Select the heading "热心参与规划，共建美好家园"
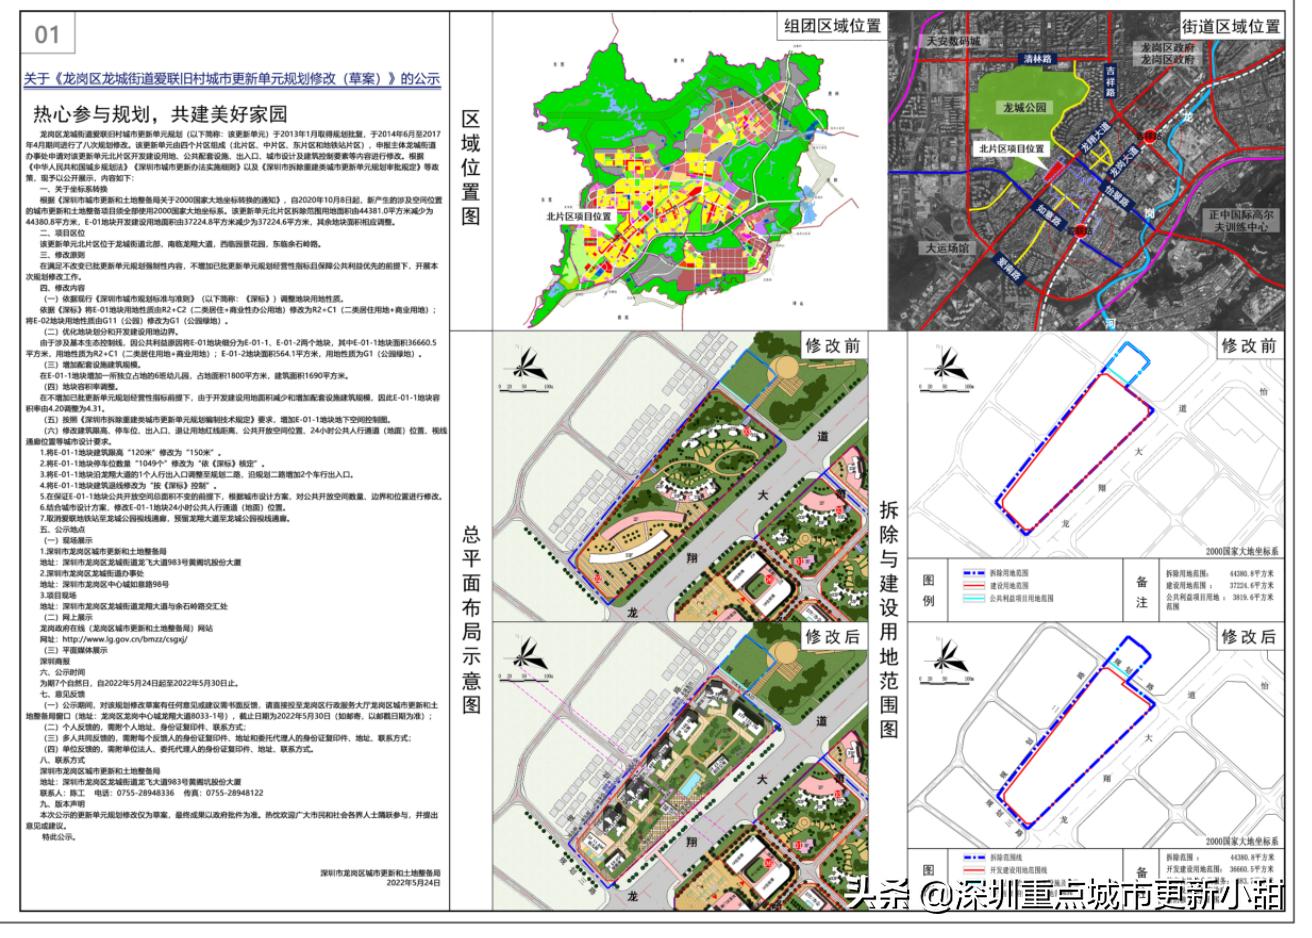Image resolution: width=1312 pixels, height=938 pixels. [x=160, y=114]
